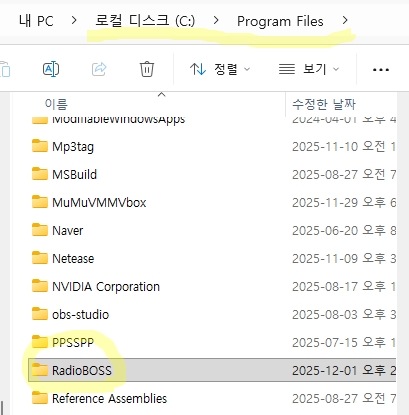Viewport: 409px width, 415px height.
Task: Select the Reference Assemblies folder
Action: click(x=109, y=399)
